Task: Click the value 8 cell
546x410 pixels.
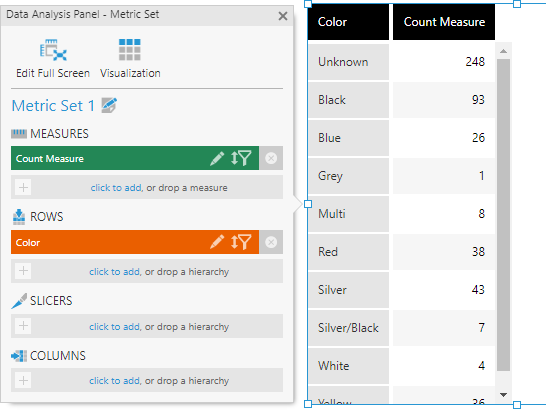Action: pyautogui.click(x=444, y=214)
